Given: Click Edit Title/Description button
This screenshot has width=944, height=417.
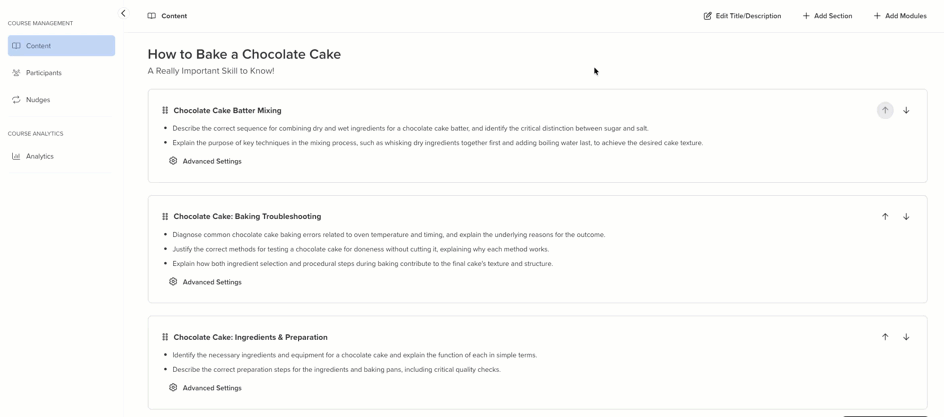Looking at the screenshot, I should click(742, 16).
